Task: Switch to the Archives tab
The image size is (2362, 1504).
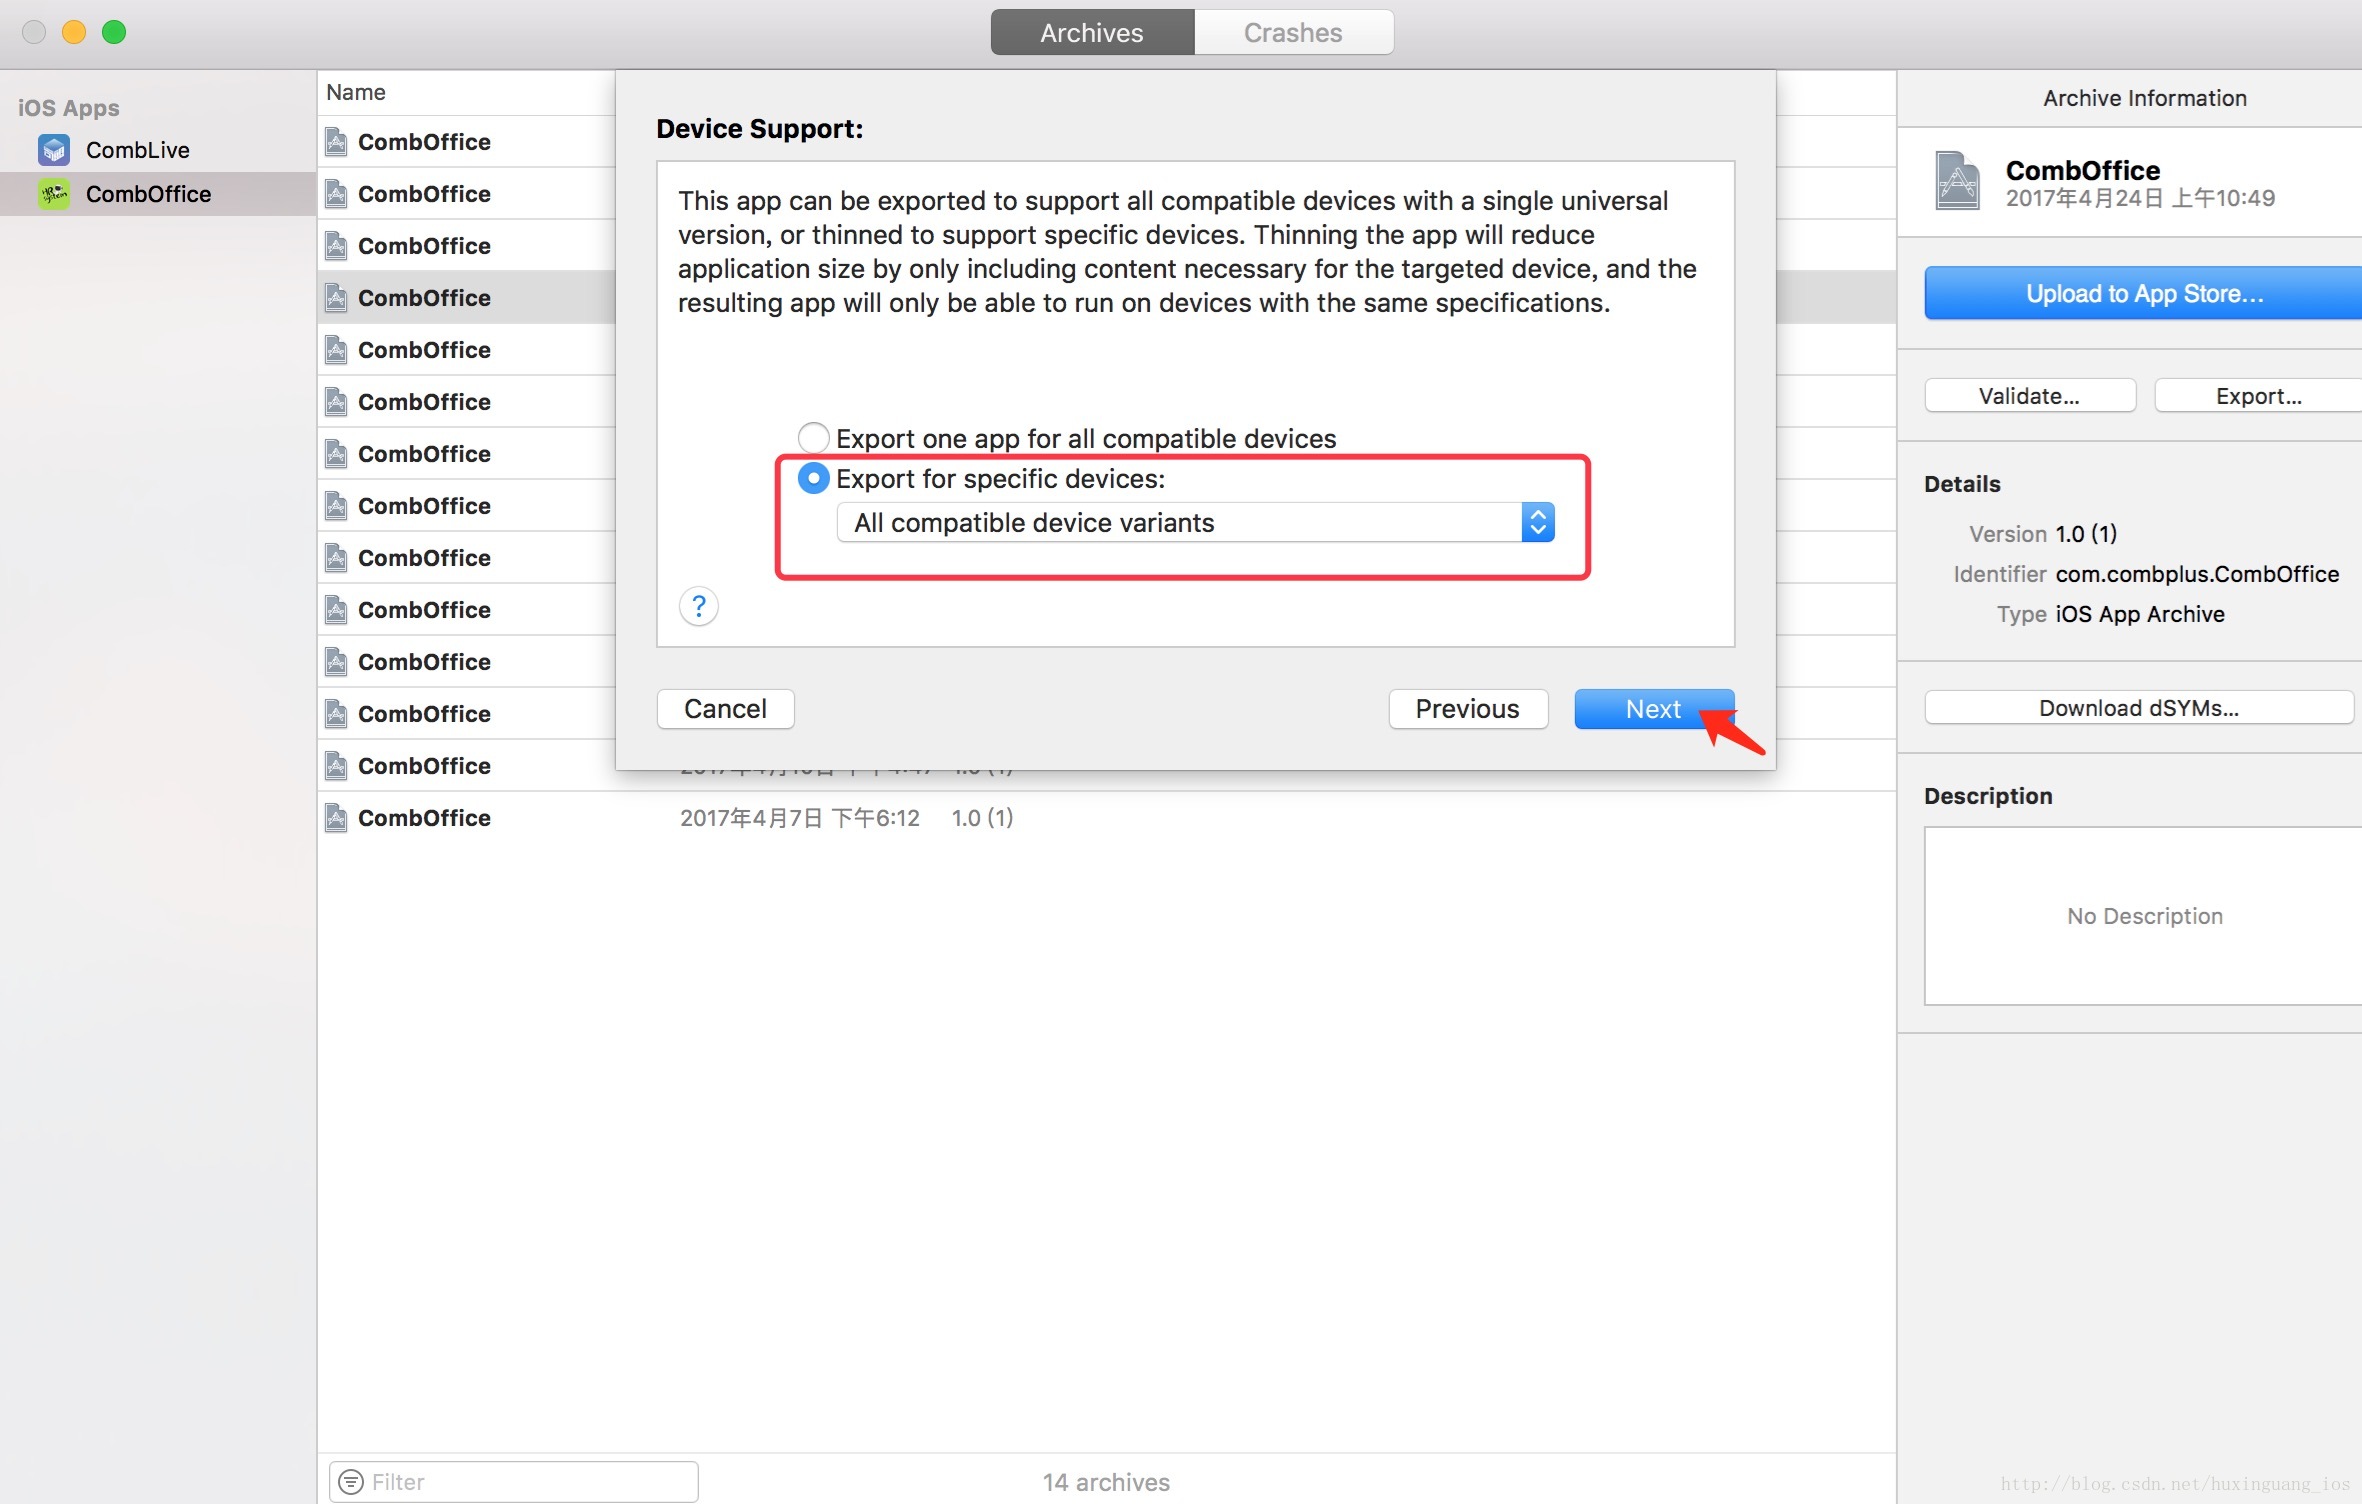Action: 1092,33
